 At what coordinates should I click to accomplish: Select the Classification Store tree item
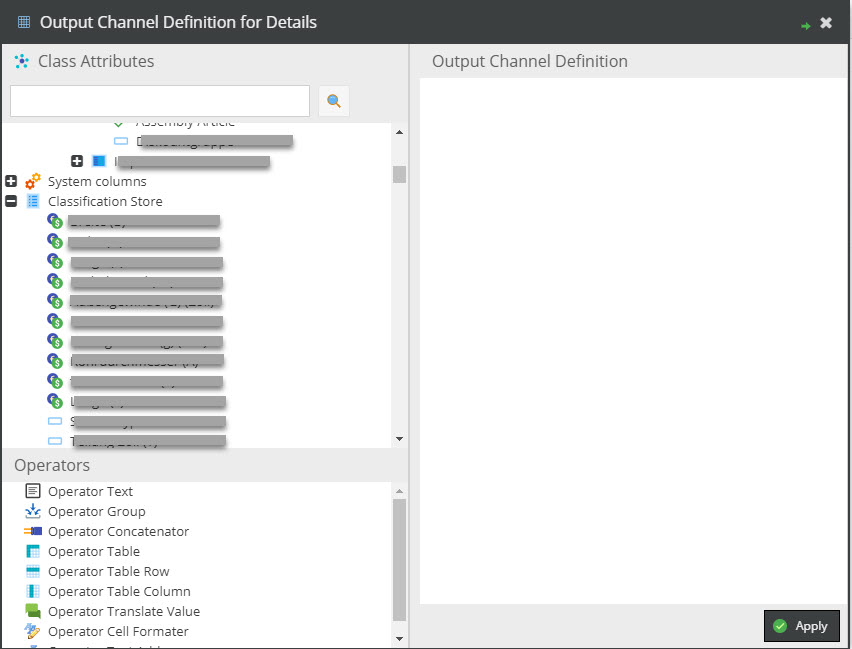point(105,201)
